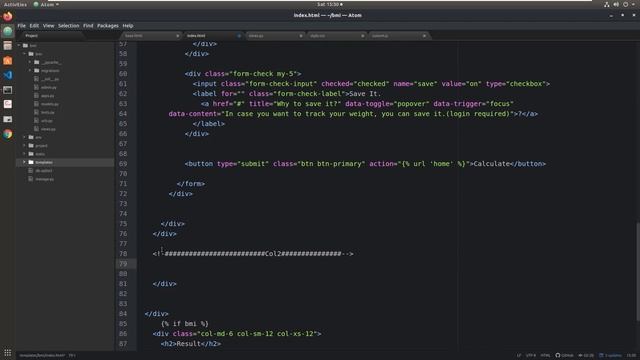The height and width of the screenshot is (360, 640).
Task: Close the views.py tab
Action: (301, 36)
